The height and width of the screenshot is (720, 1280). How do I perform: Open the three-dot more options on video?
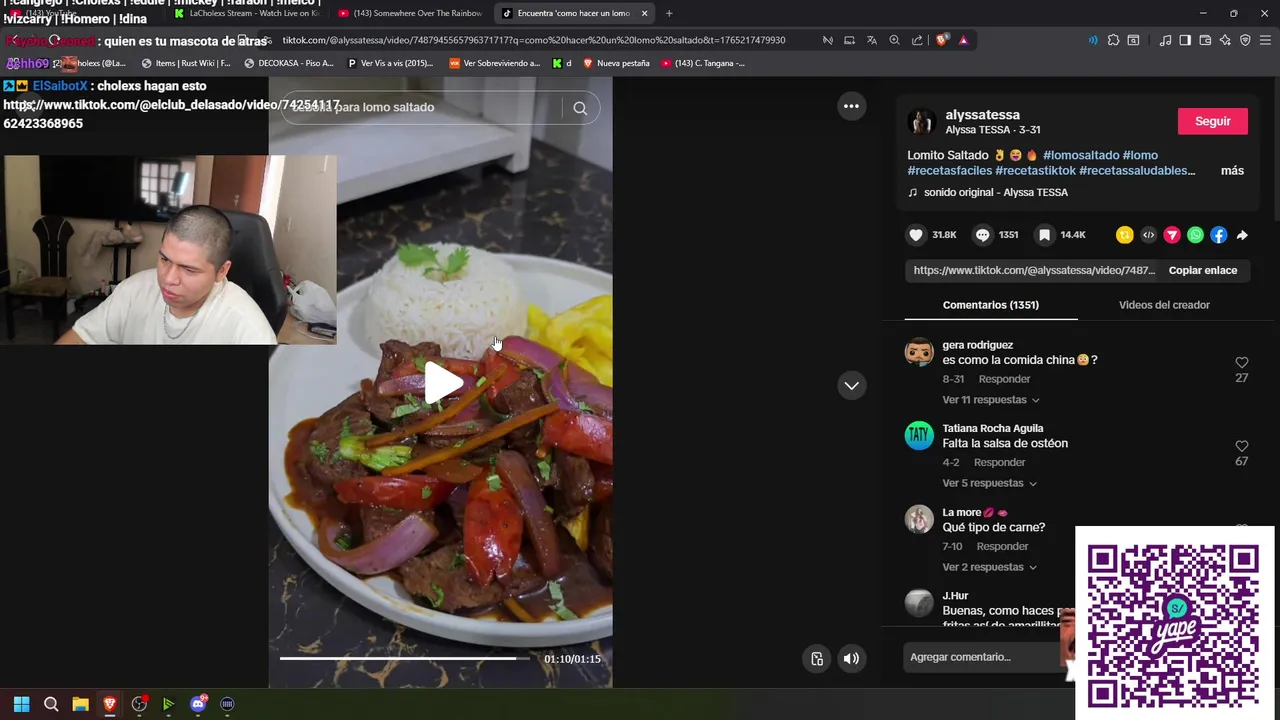tap(851, 106)
